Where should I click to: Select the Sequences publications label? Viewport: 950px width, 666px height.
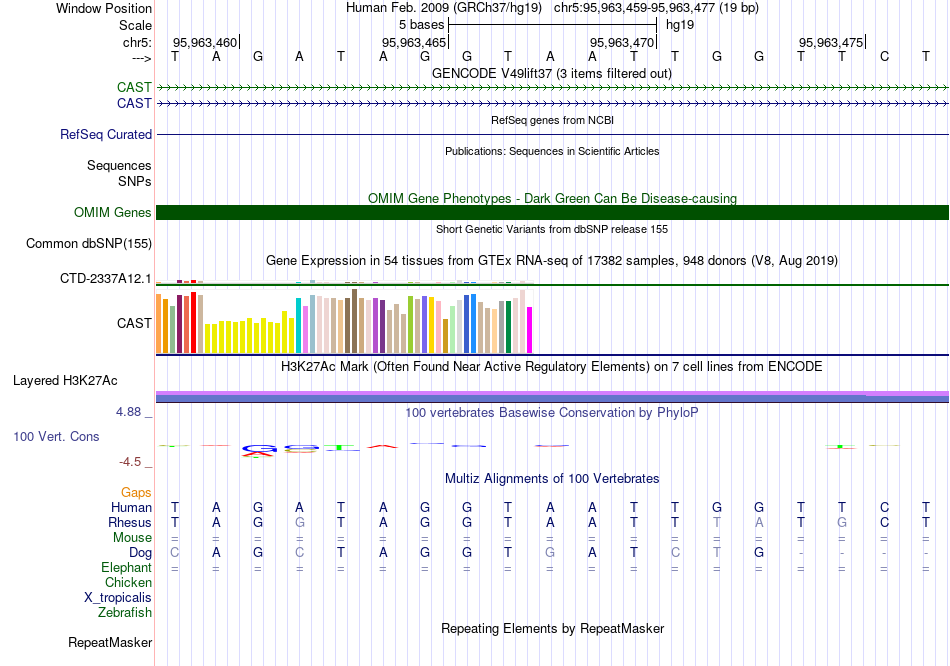pos(119,165)
